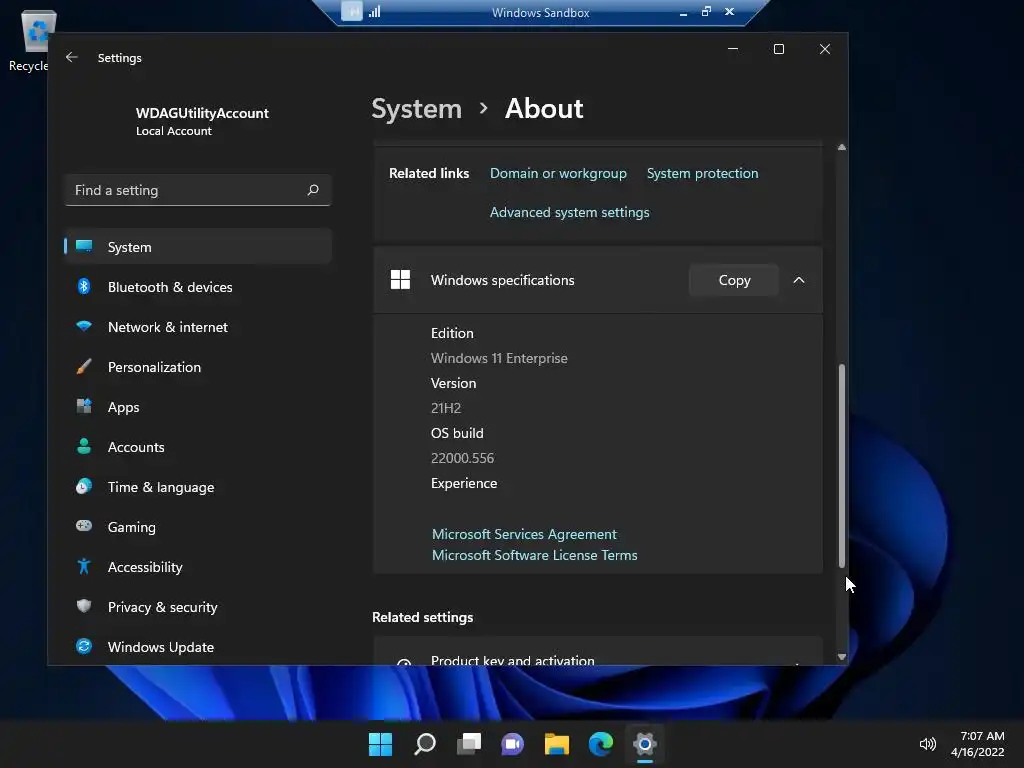Go to Bluetooth & devices
The width and height of the screenshot is (1024, 768).
(x=198, y=287)
